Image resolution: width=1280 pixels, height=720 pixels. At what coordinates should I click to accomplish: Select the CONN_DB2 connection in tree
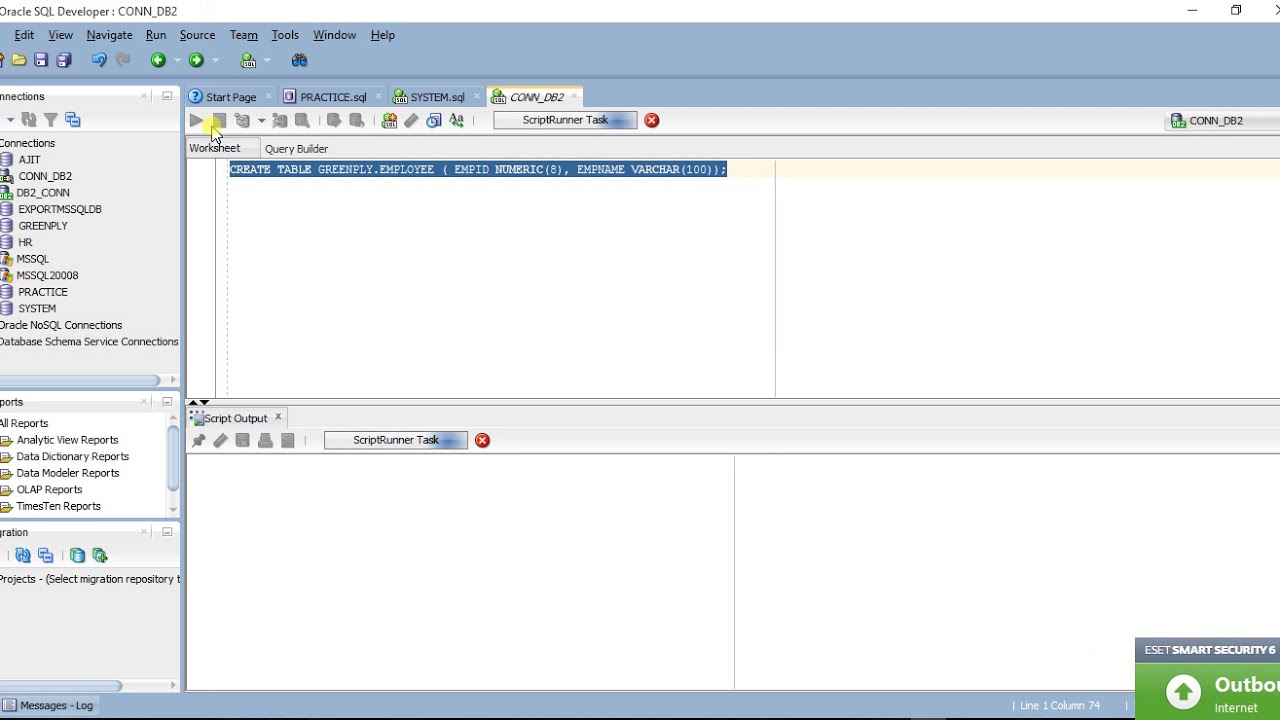click(44, 176)
